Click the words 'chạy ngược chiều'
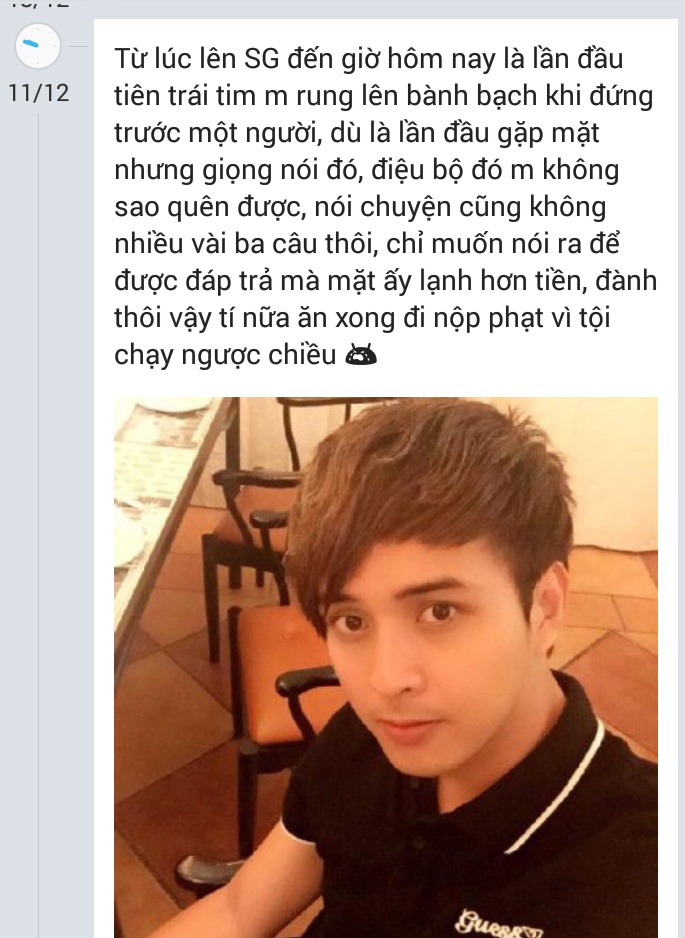This screenshot has height=938, width=685. [x=226, y=355]
